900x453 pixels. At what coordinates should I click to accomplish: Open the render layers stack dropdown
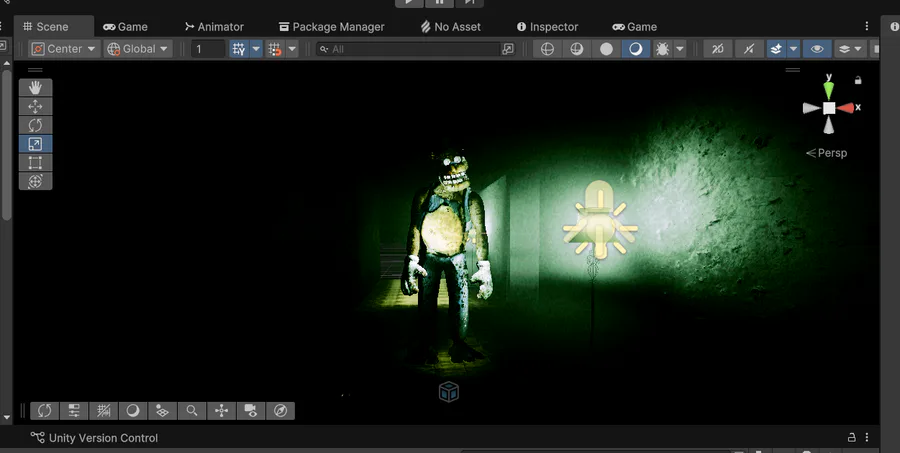point(850,49)
